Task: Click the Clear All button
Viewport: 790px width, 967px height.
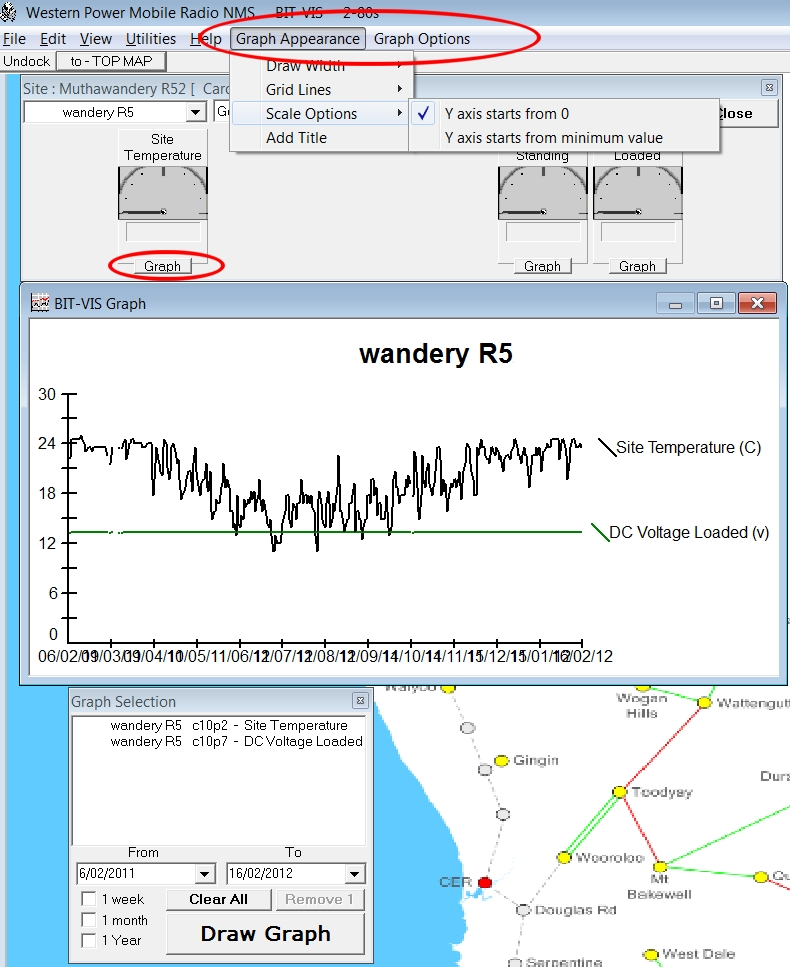Action: [x=218, y=899]
